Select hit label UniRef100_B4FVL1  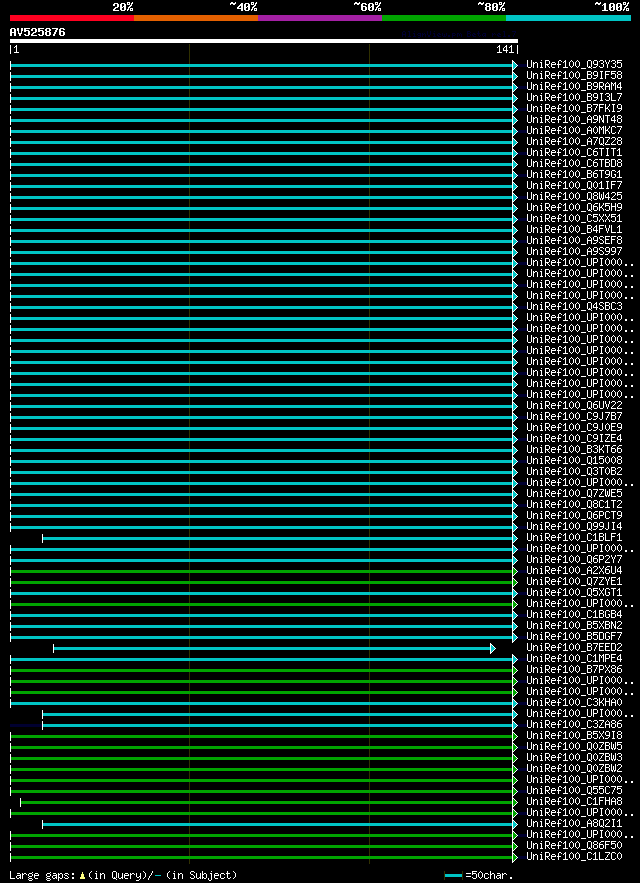(x=574, y=230)
